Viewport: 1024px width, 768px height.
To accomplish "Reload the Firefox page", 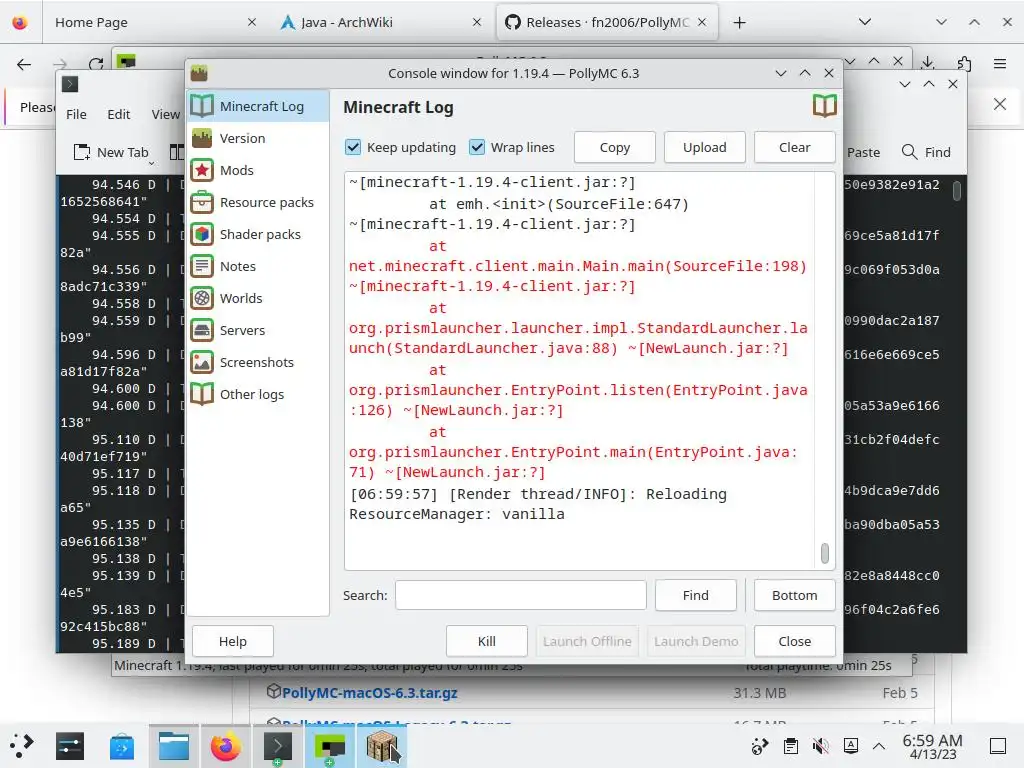I will coord(96,64).
